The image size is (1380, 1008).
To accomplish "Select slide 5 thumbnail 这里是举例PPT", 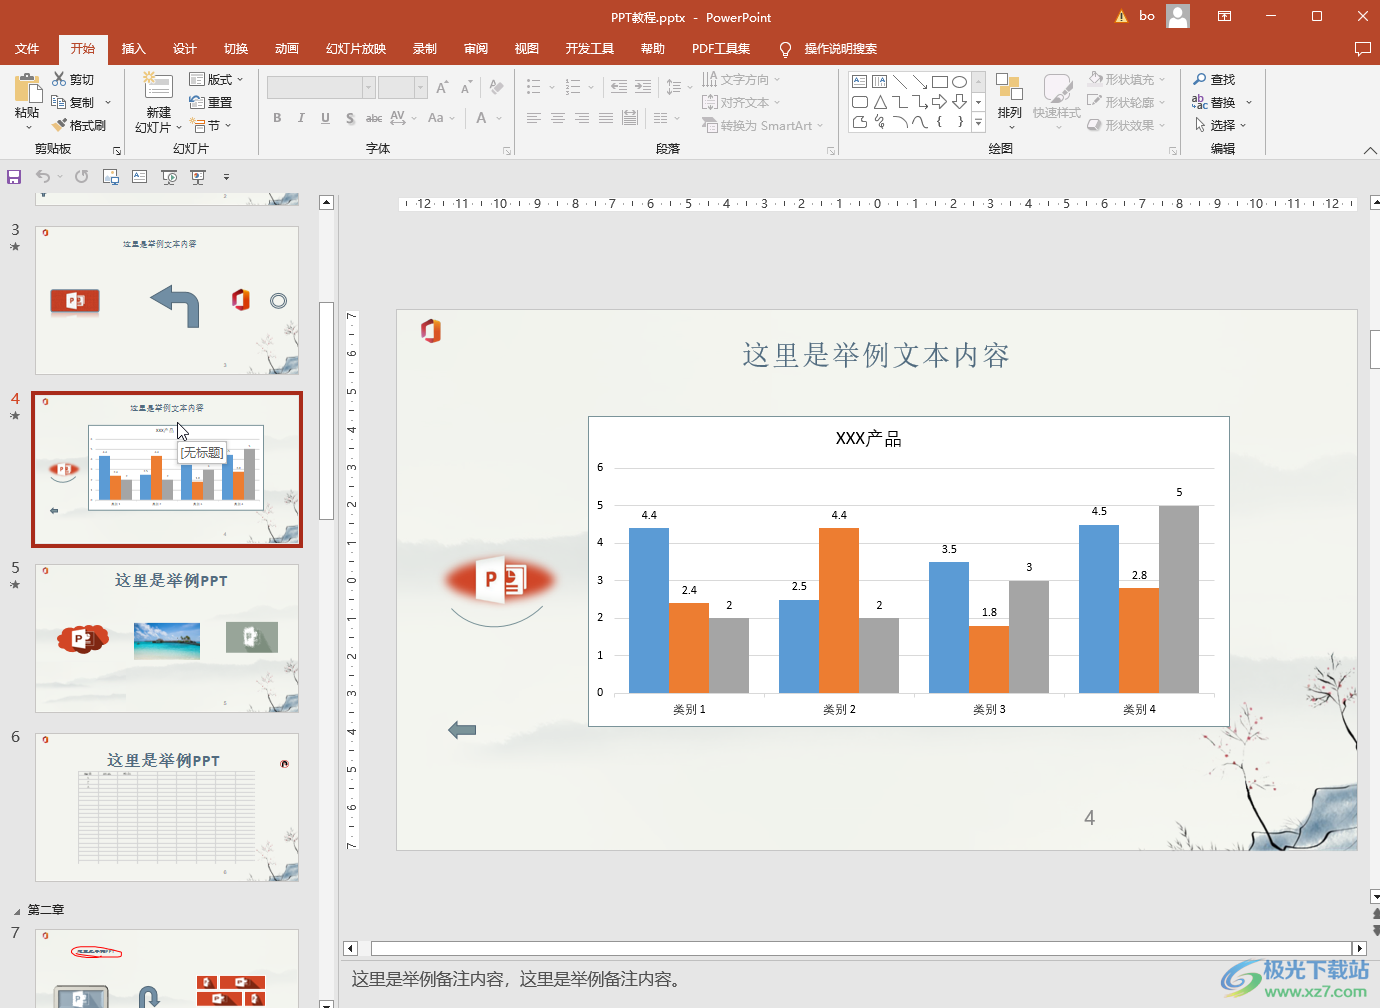I will [x=167, y=638].
